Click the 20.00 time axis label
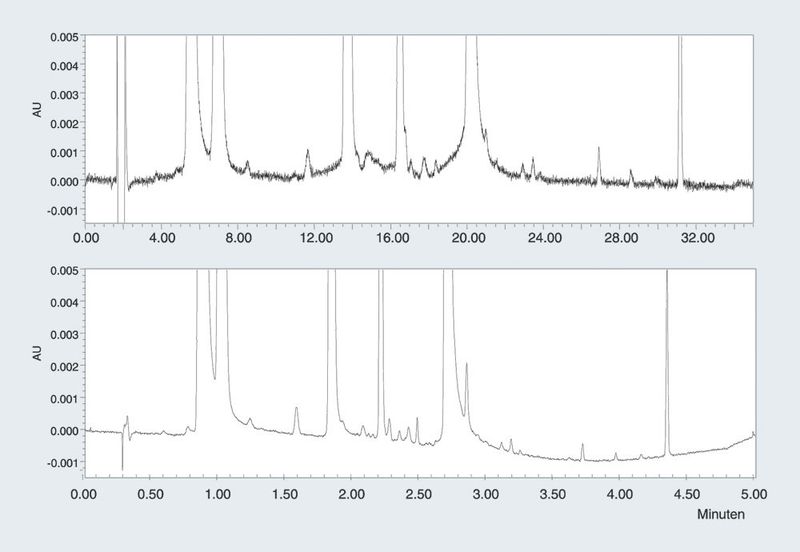The width and height of the screenshot is (800, 552). tap(469, 238)
